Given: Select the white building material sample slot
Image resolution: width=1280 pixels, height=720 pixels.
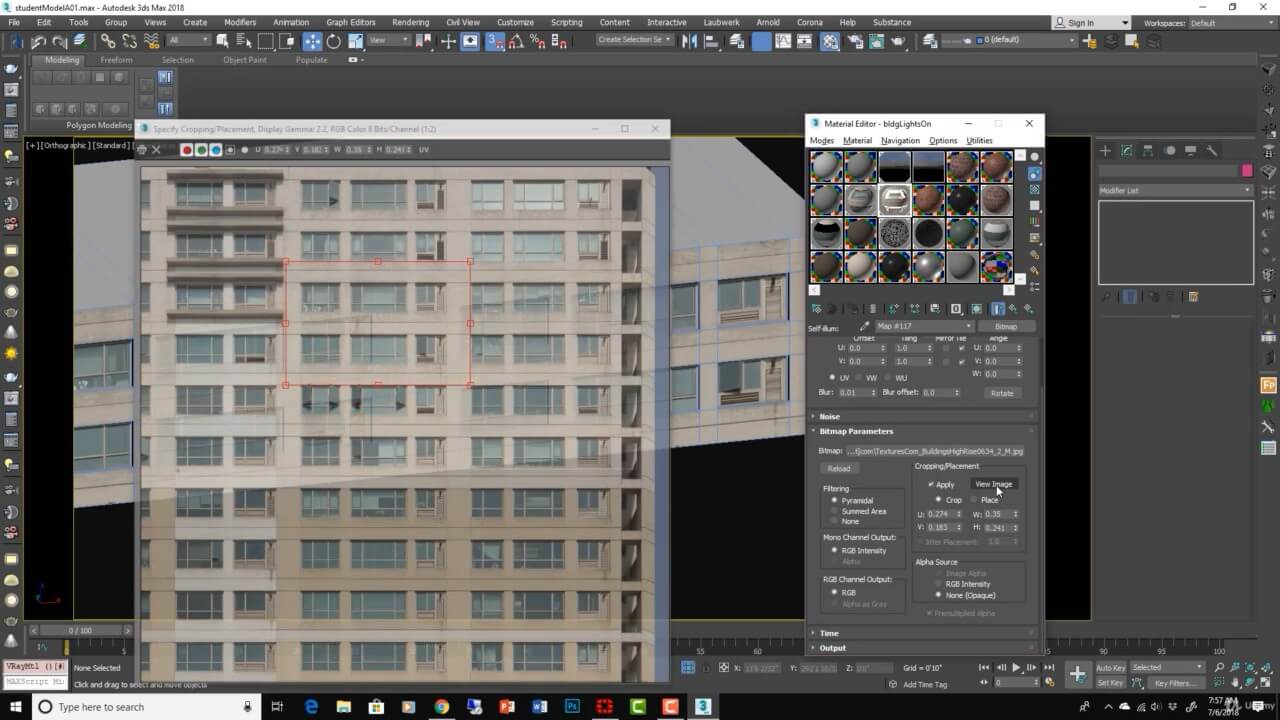Looking at the screenshot, I should [894, 200].
